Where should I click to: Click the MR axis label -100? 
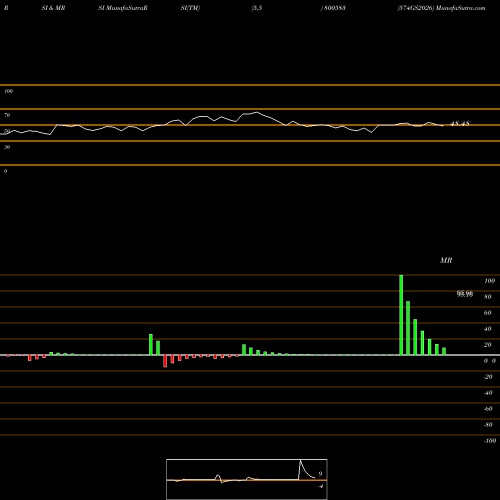pos(490,441)
